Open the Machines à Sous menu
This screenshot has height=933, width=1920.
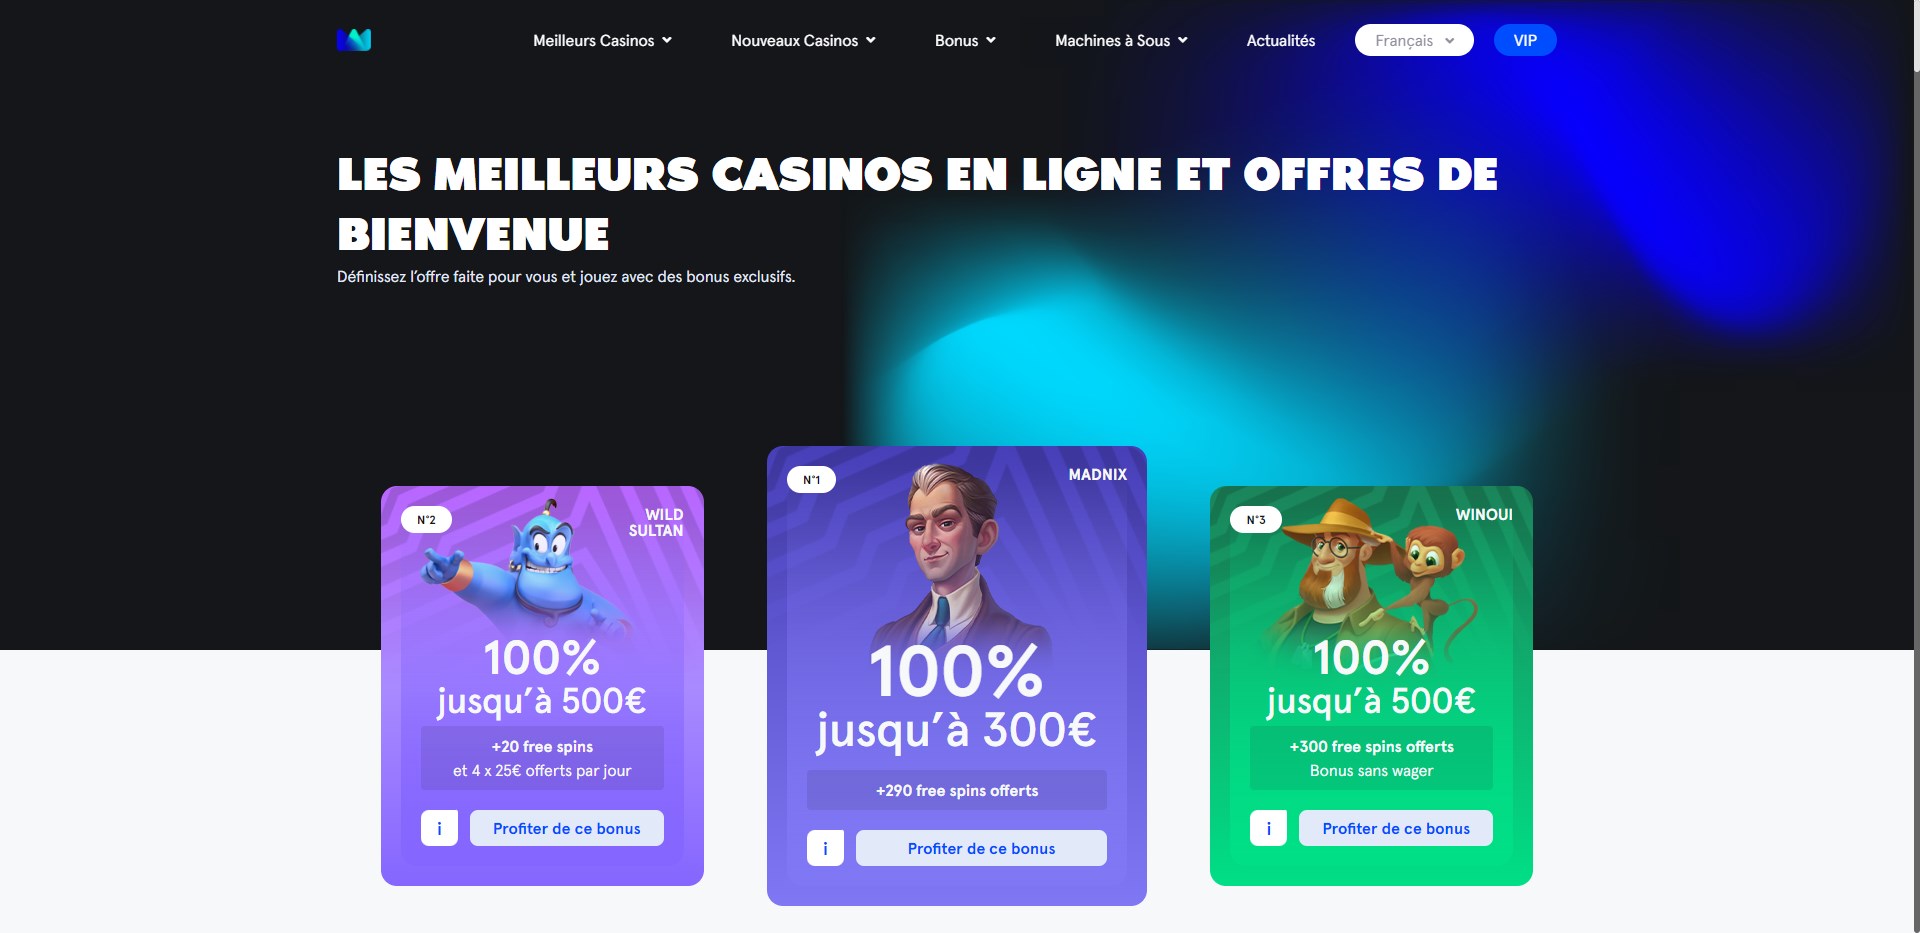[x=1121, y=41]
